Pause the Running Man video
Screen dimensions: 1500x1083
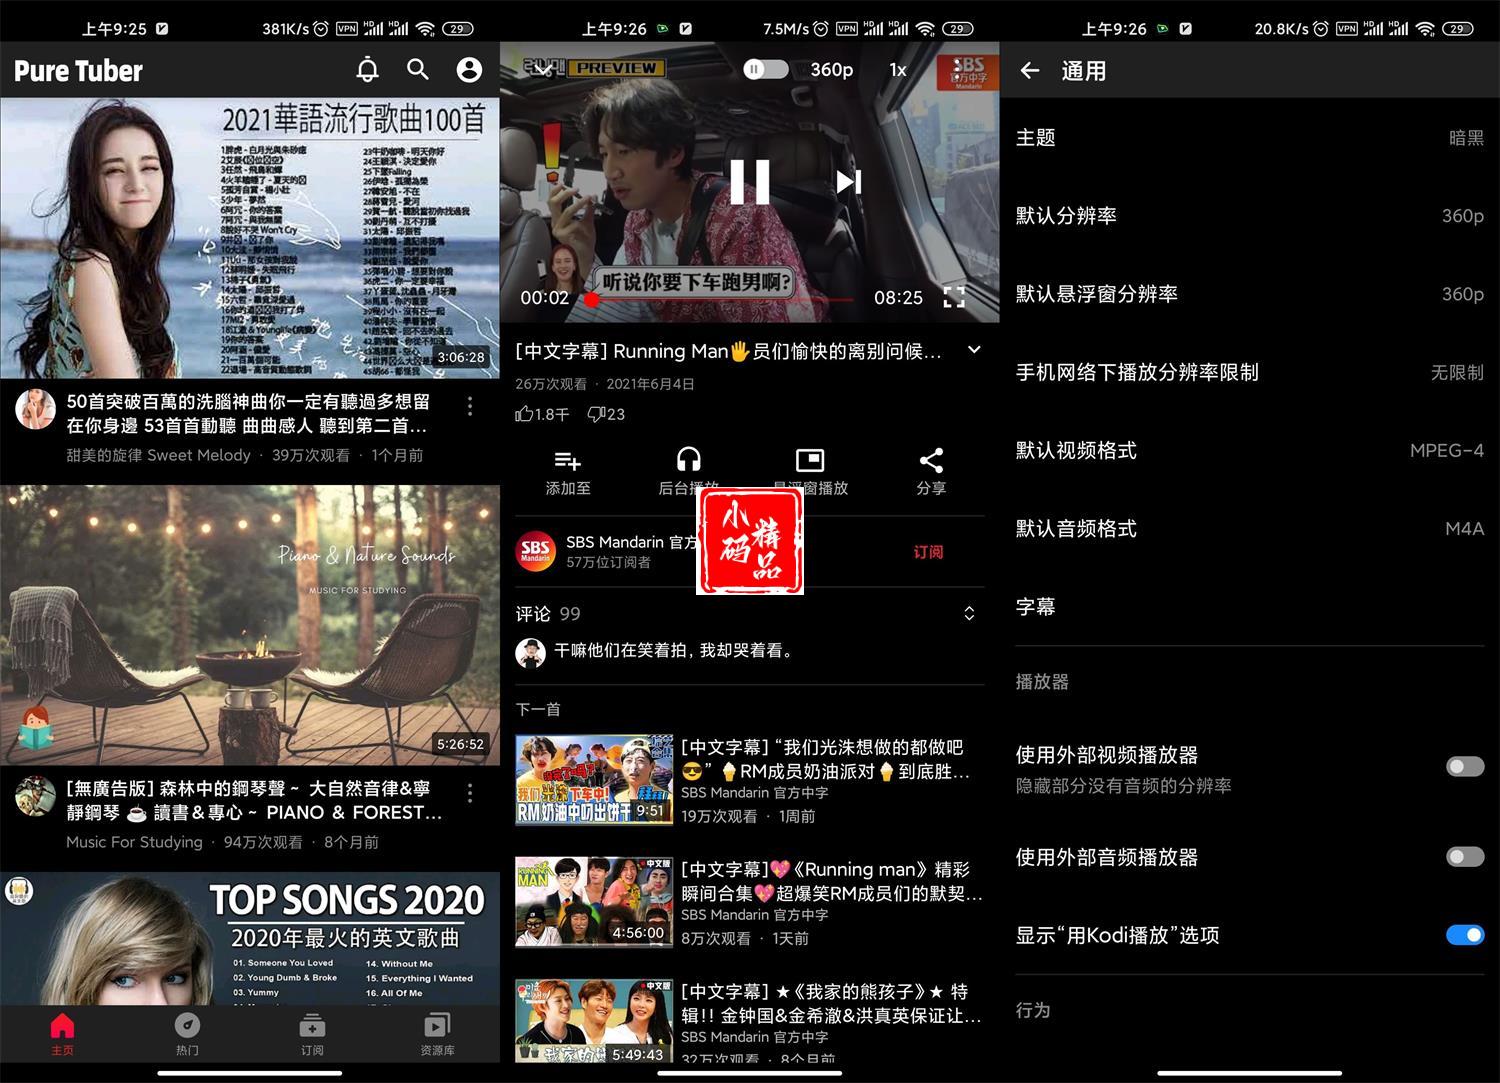coord(750,182)
